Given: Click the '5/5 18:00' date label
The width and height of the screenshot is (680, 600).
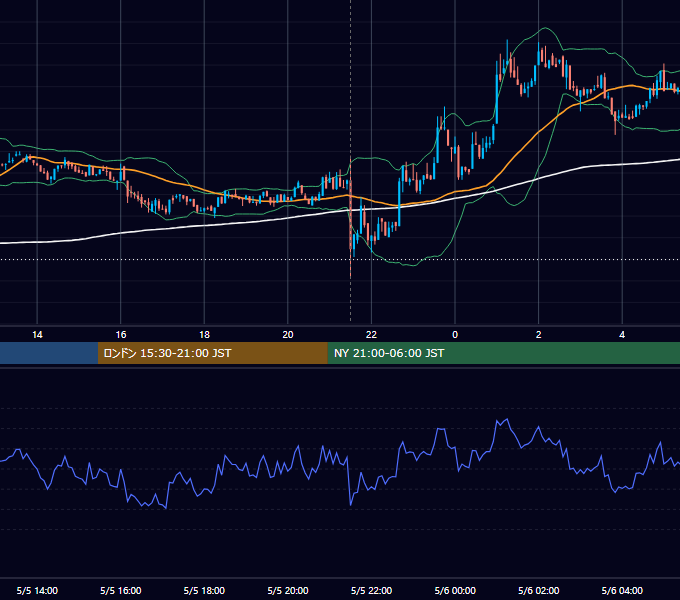Looking at the screenshot, I should pyautogui.click(x=204, y=590).
